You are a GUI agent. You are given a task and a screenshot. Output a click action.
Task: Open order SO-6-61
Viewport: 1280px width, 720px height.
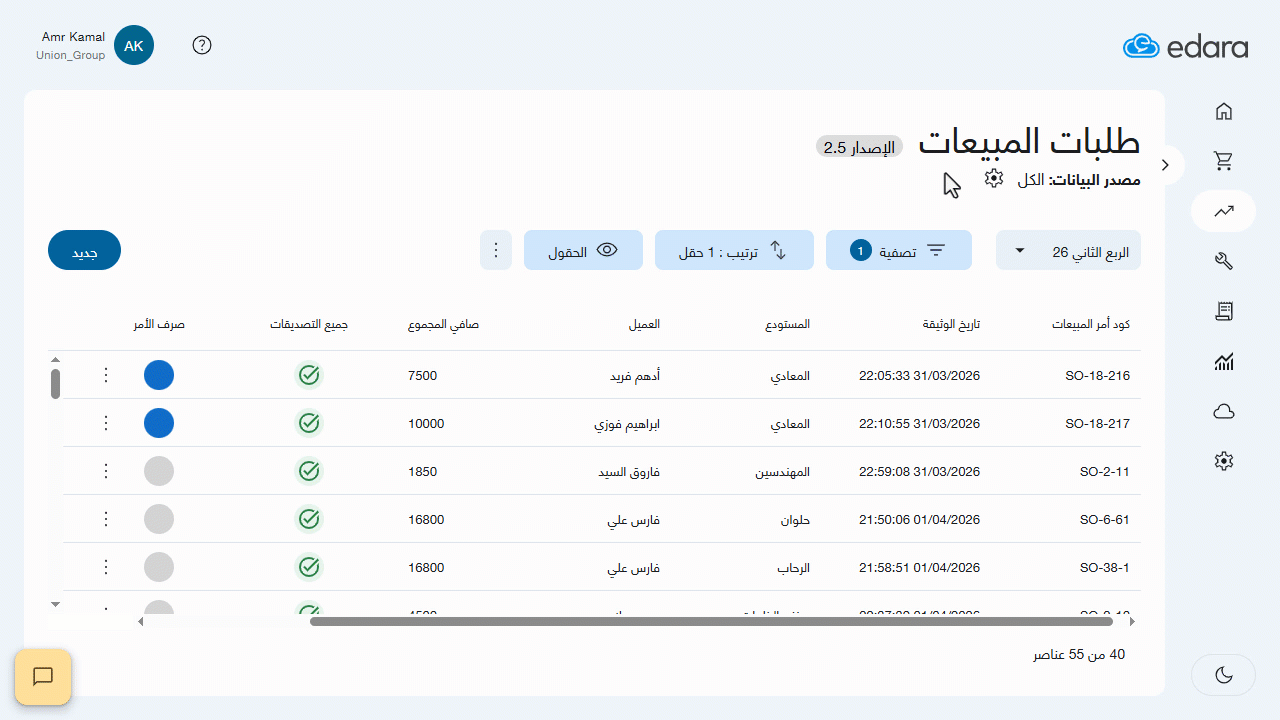point(1105,520)
